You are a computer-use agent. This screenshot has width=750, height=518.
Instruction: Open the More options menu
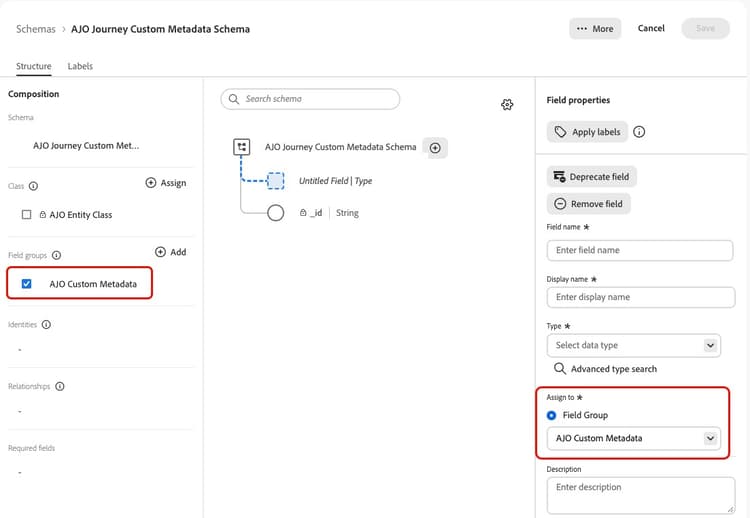click(595, 29)
